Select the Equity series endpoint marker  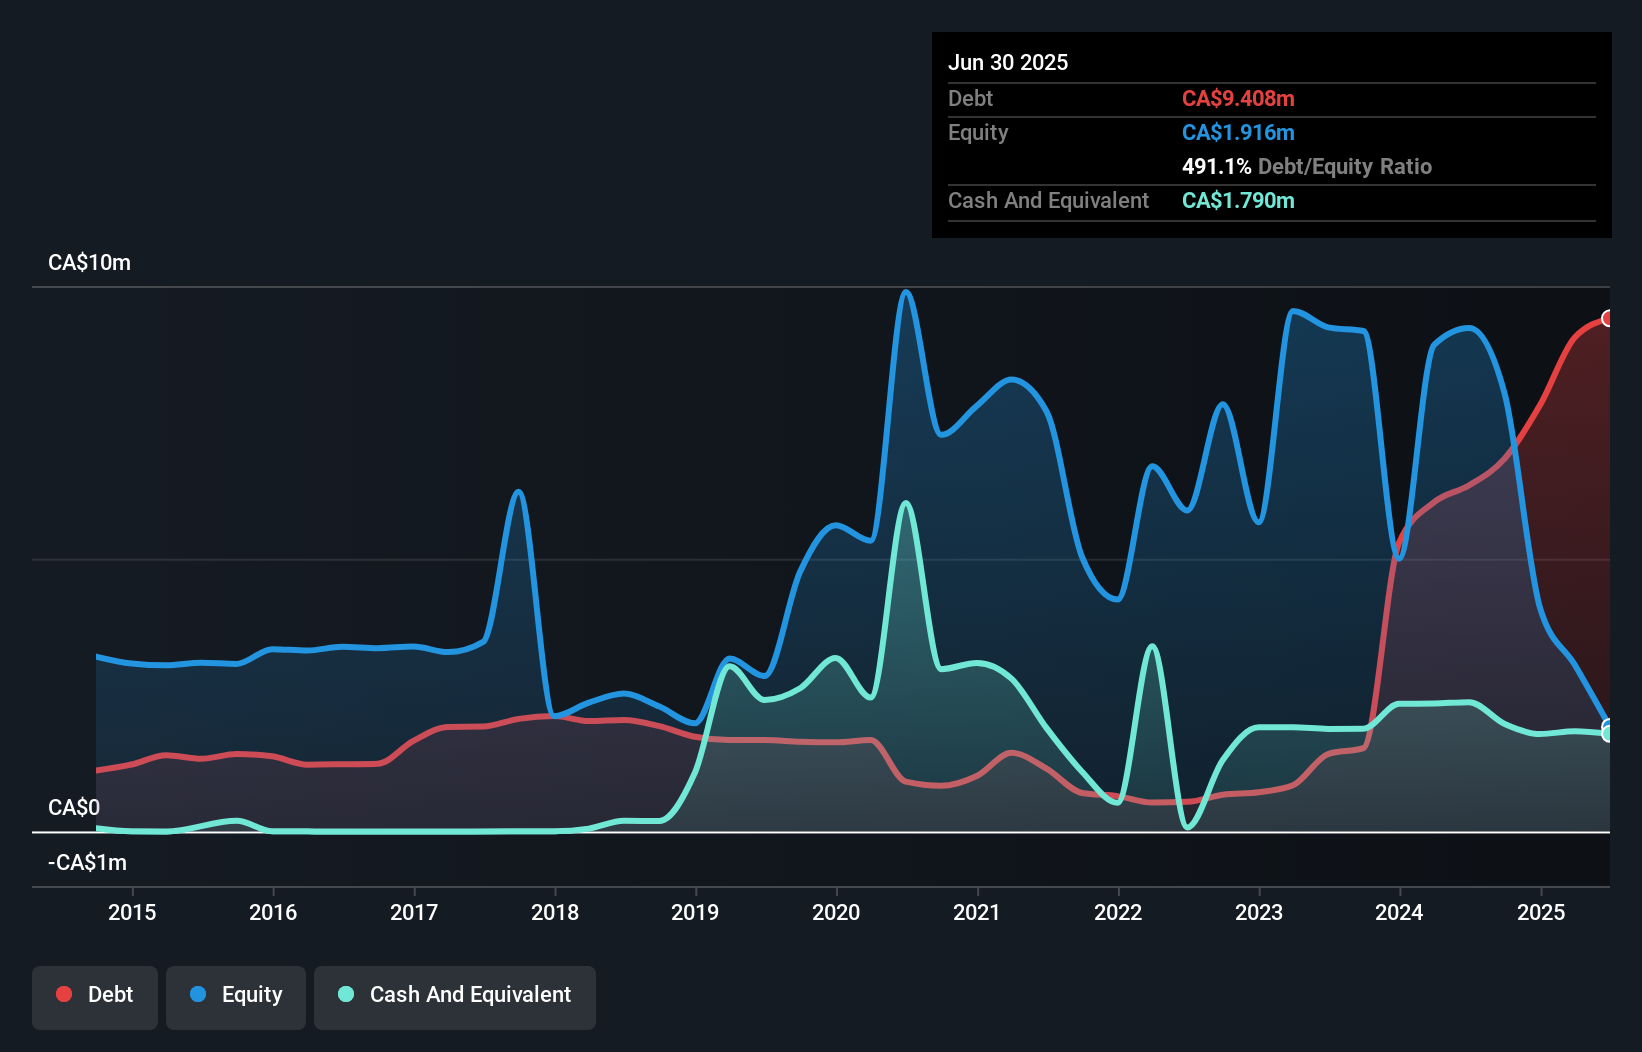click(1607, 723)
